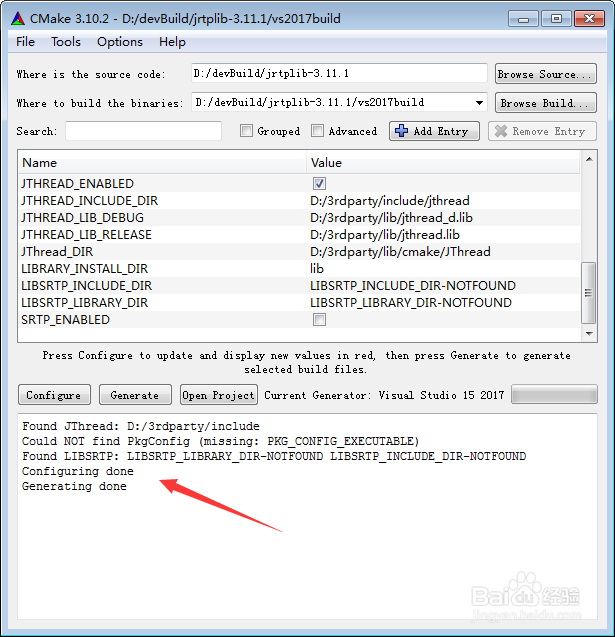This screenshot has width=615, height=637.
Task: Close the CMake window
Action: (x=589, y=19)
